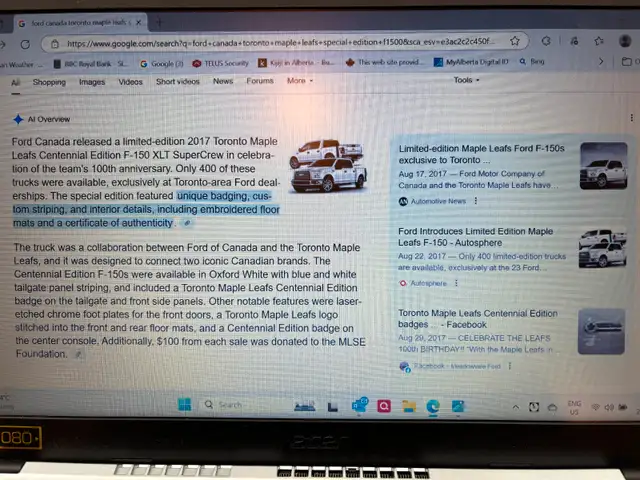Click link icon after 'certificate of authenticity'
The image size is (640, 480).
tap(187, 223)
